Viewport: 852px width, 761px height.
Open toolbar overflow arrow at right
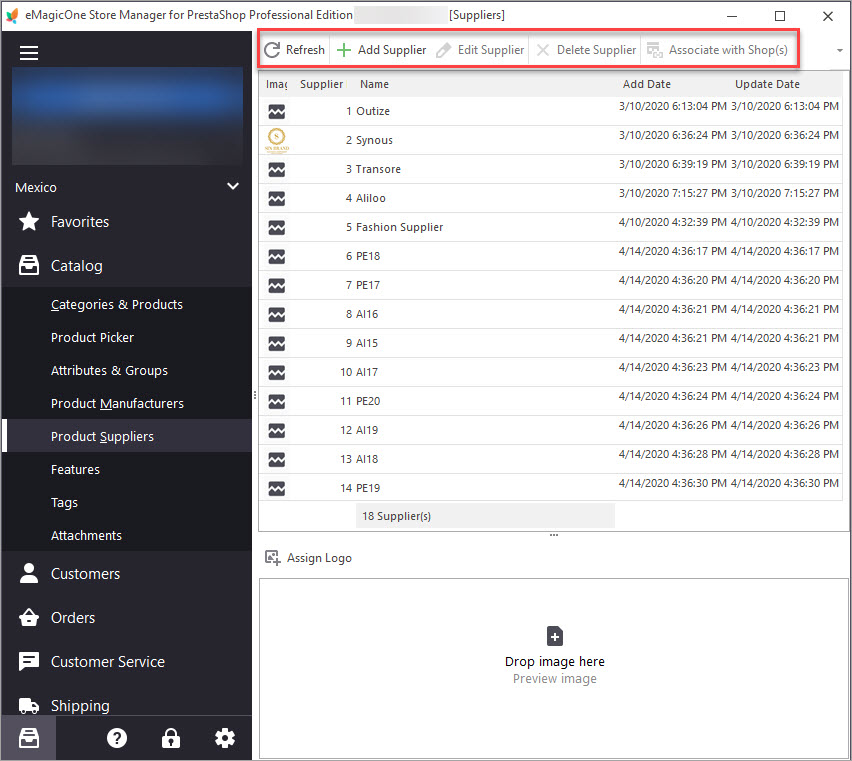(x=840, y=51)
